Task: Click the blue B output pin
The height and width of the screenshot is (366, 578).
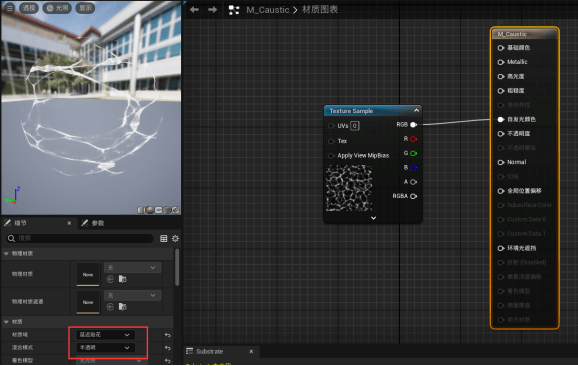Action: 414,168
